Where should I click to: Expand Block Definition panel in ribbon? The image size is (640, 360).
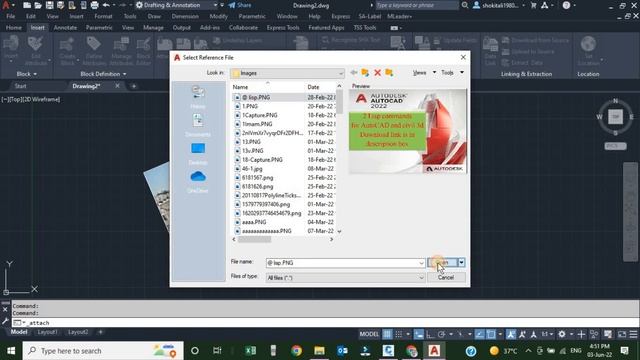[104, 74]
